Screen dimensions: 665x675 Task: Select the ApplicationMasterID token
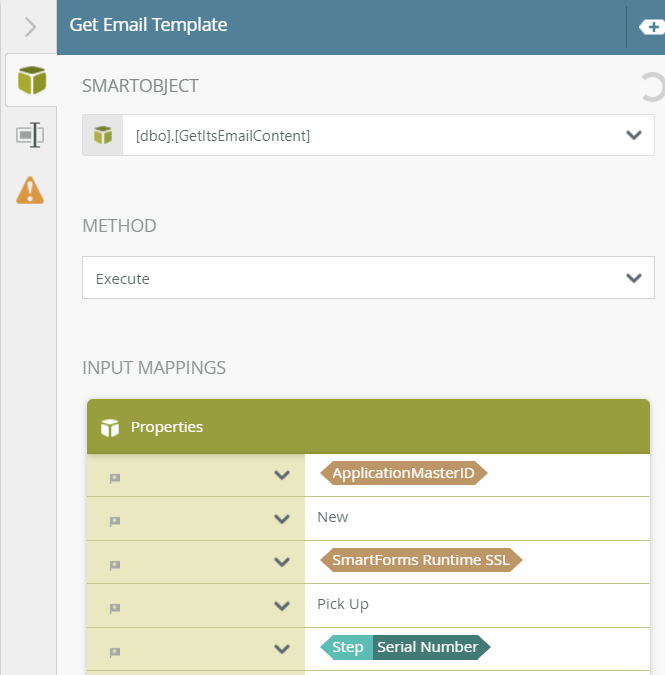404,473
